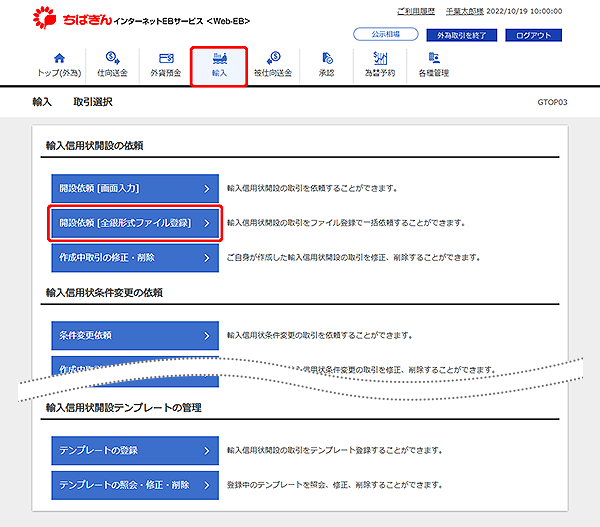Click the ログアウト button

(x=534, y=35)
